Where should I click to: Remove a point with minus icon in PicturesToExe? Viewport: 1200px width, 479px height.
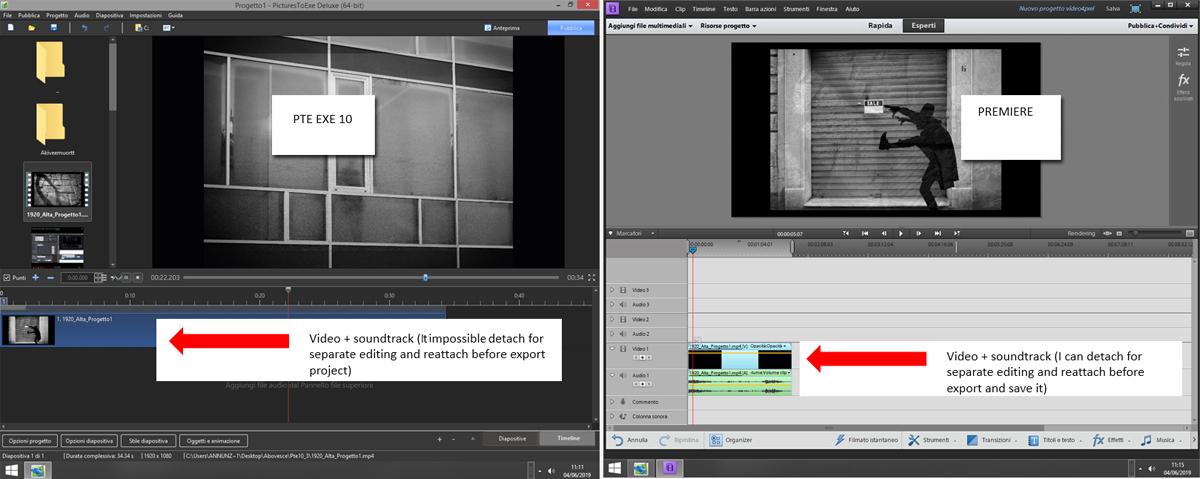[x=50, y=277]
